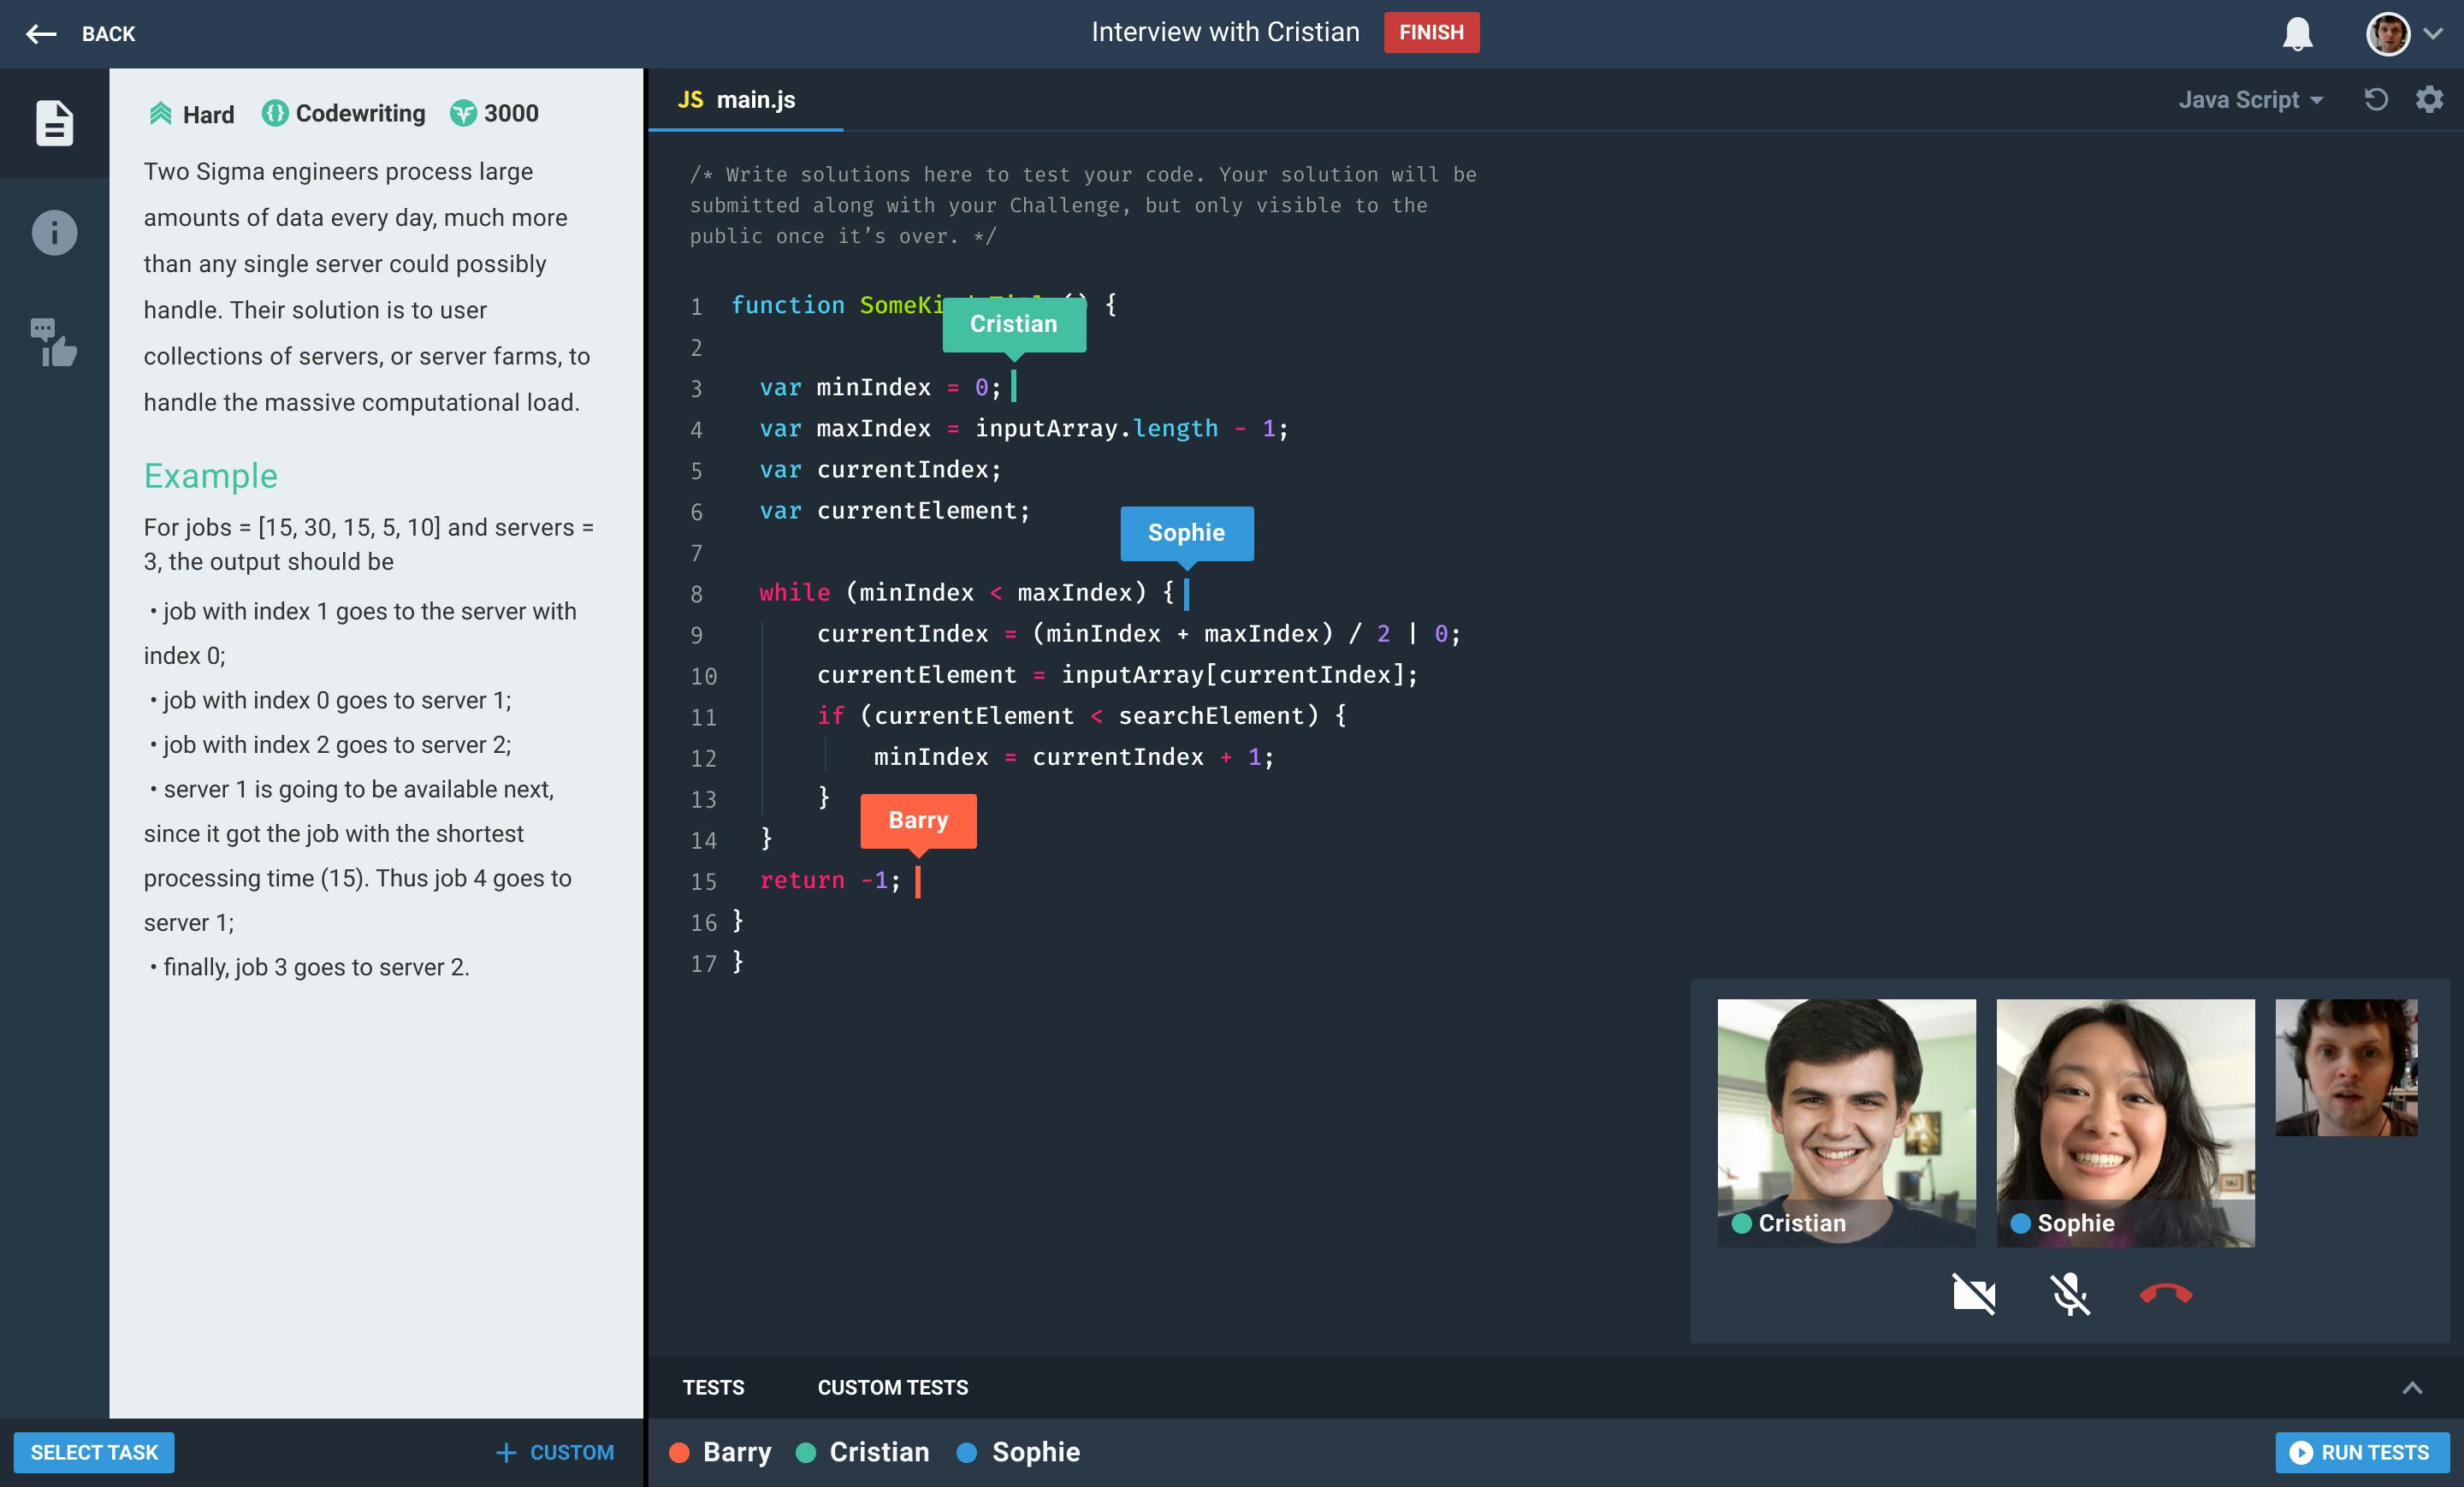Open the task description document icon

[x=54, y=123]
